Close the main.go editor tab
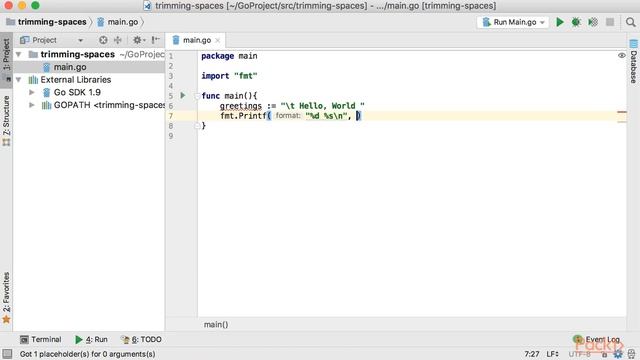This screenshot has height=360, width=640. [x=218, y=40]
